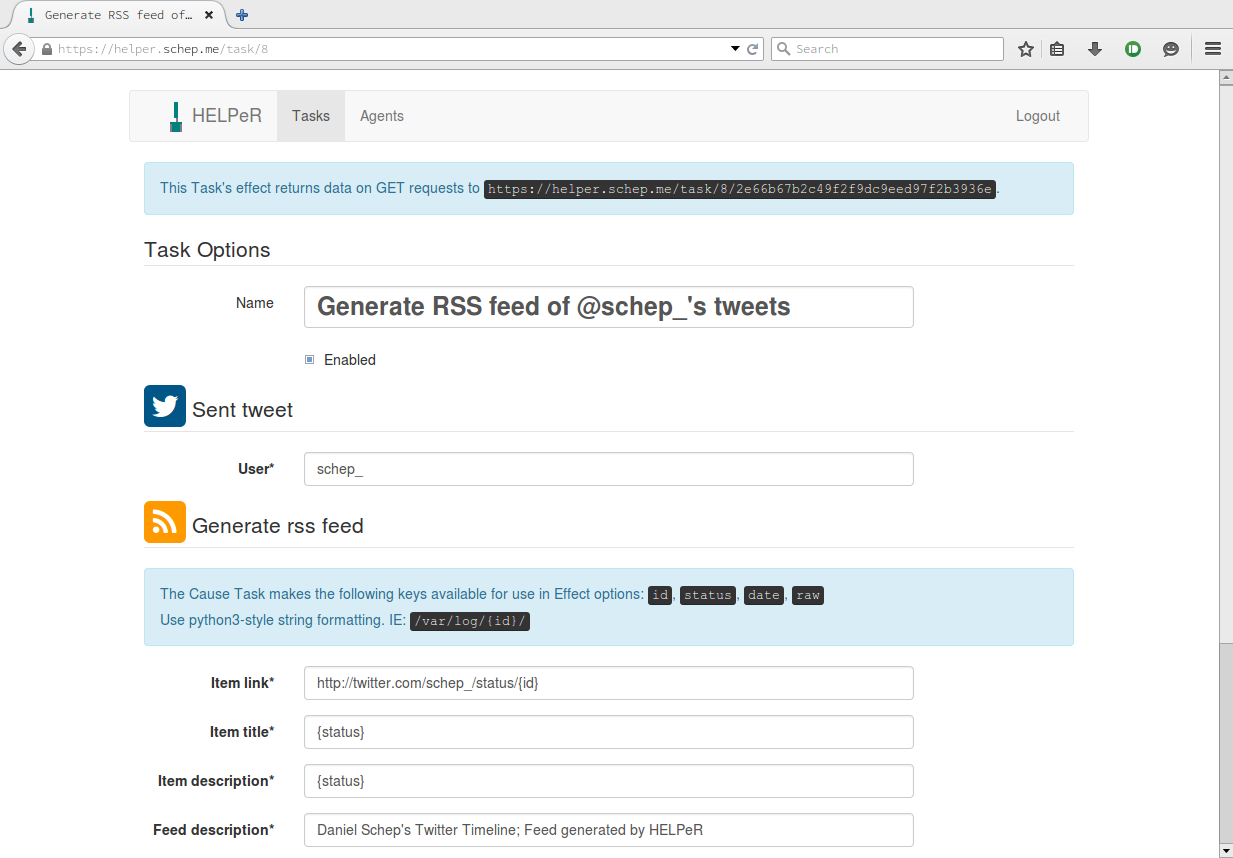Click the 'raw' key tag

pyautogui.click(x=808, y=595)
